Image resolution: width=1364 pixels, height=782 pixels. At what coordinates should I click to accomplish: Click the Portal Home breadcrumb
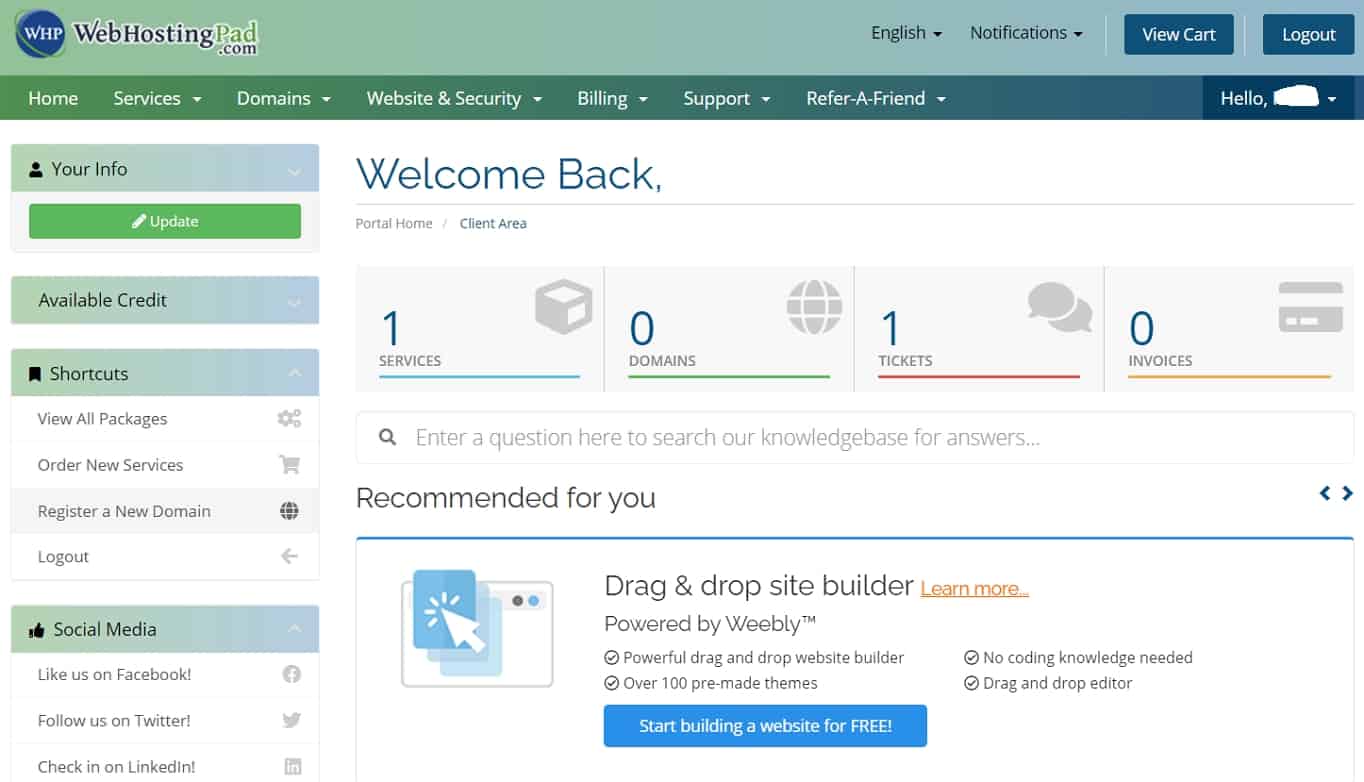click(x=394, y=223)
